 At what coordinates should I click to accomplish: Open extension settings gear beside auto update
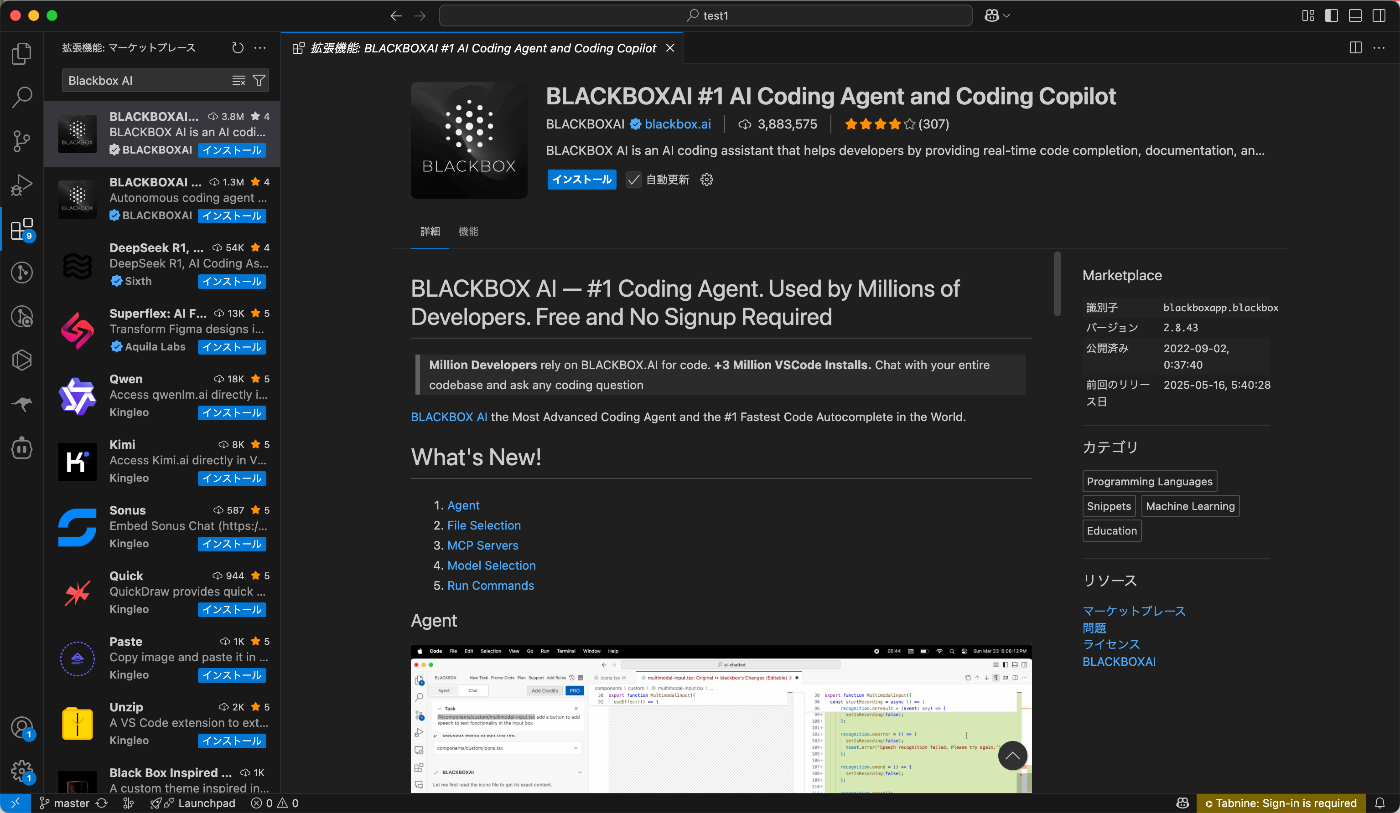(x=707, y=180)
